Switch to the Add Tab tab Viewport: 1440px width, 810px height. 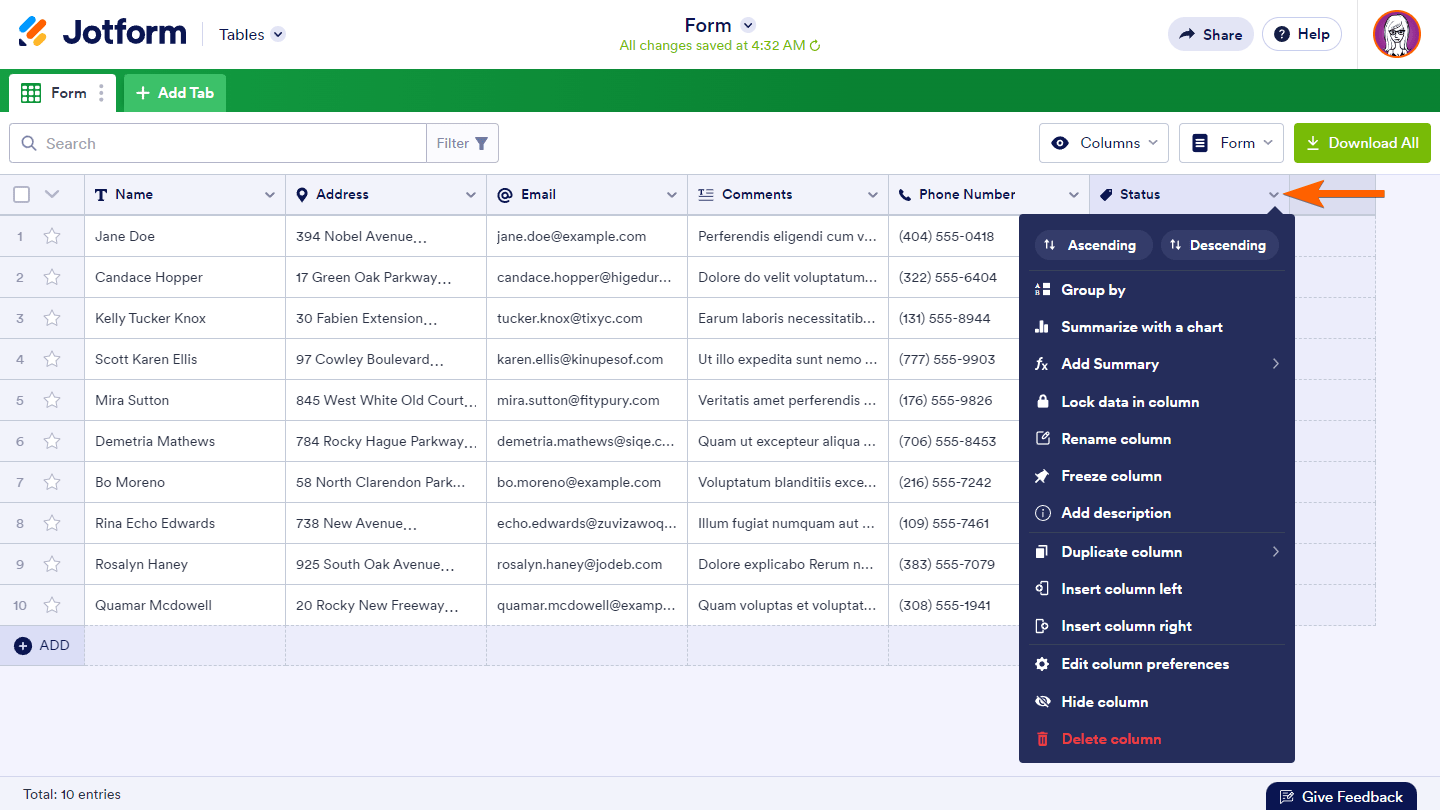pos(175,93)
